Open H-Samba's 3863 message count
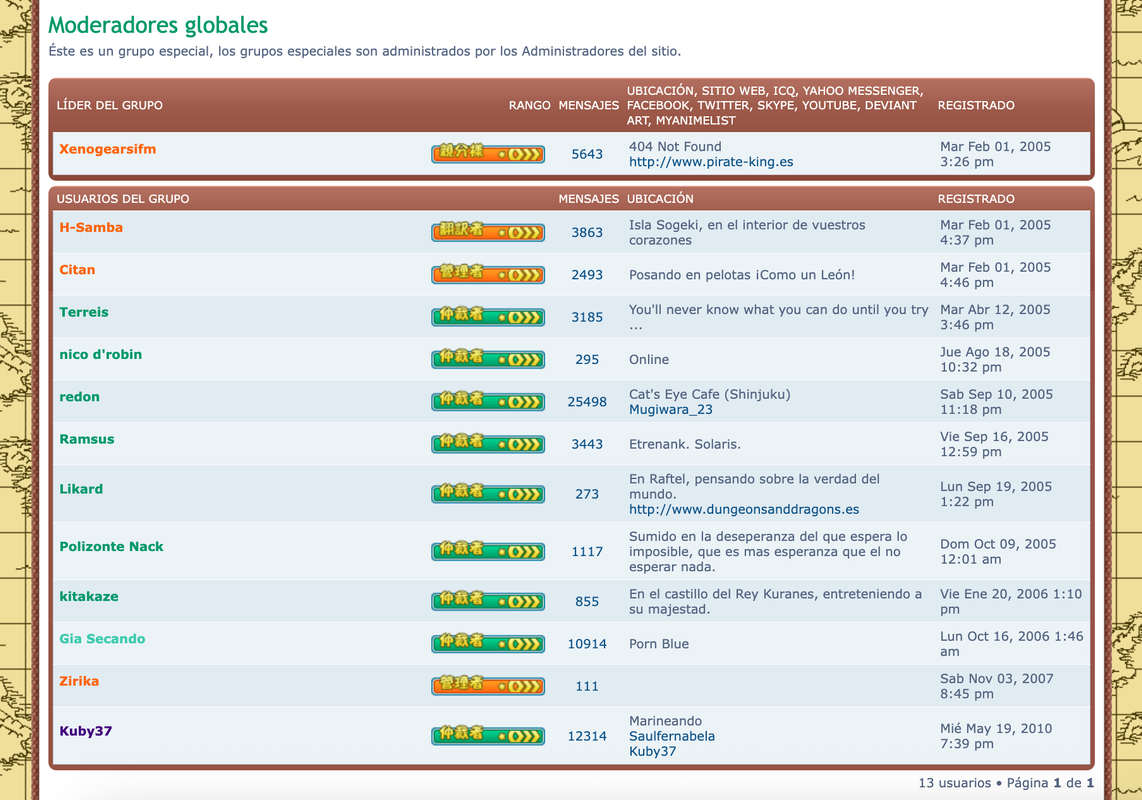This screenshot has height=800, width=1142. pyautogui.click(x=587, y=232)
